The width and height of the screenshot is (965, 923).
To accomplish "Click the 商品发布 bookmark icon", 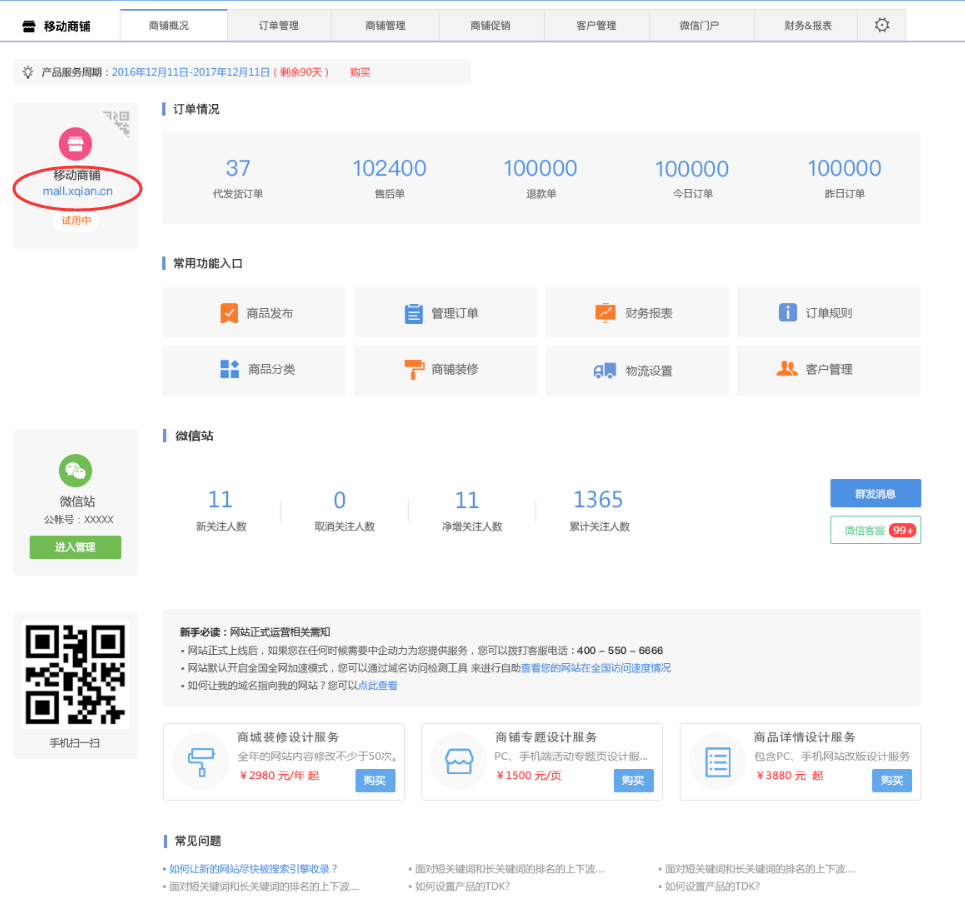I will (x=229, y=313).
